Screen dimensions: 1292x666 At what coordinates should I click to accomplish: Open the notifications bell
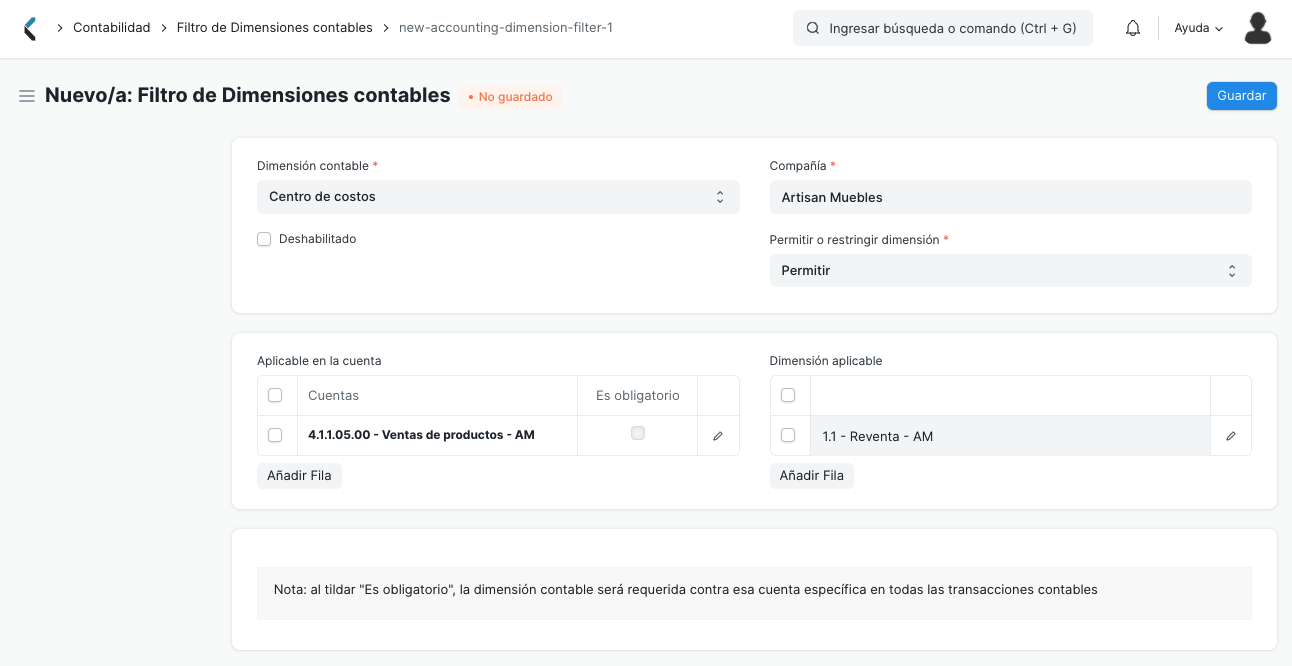1132,28
